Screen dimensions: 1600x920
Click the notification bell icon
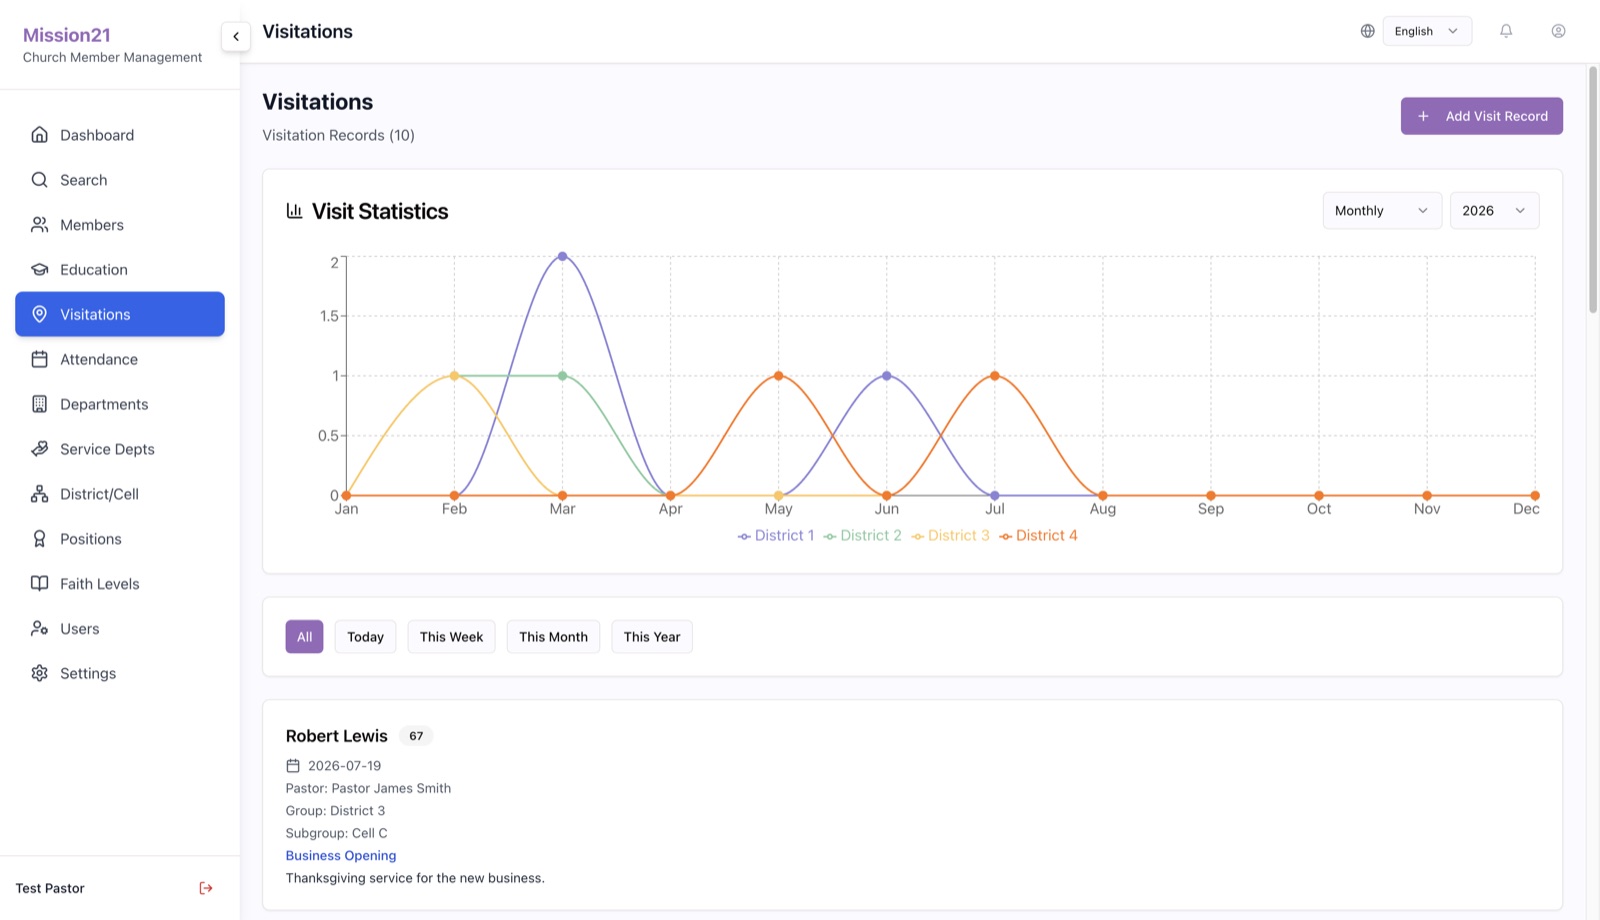tap(1506, 31)
